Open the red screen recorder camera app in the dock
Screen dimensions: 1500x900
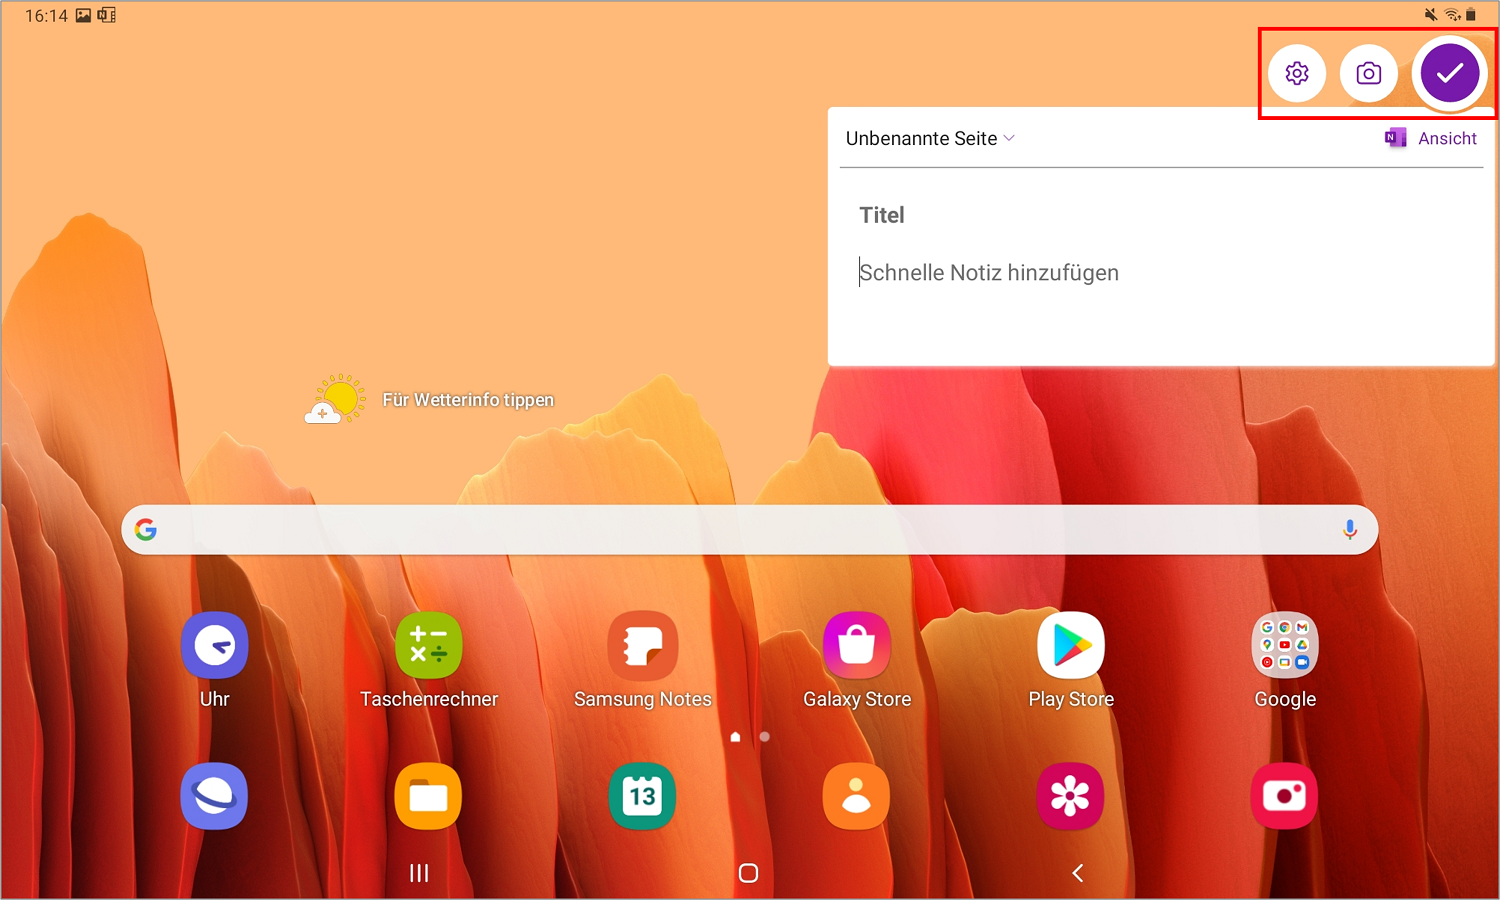(1284, 796)
